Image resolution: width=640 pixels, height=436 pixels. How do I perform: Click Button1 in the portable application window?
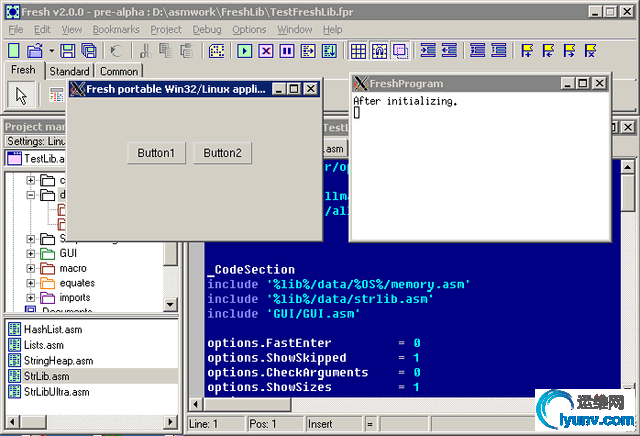pos(156,153)
